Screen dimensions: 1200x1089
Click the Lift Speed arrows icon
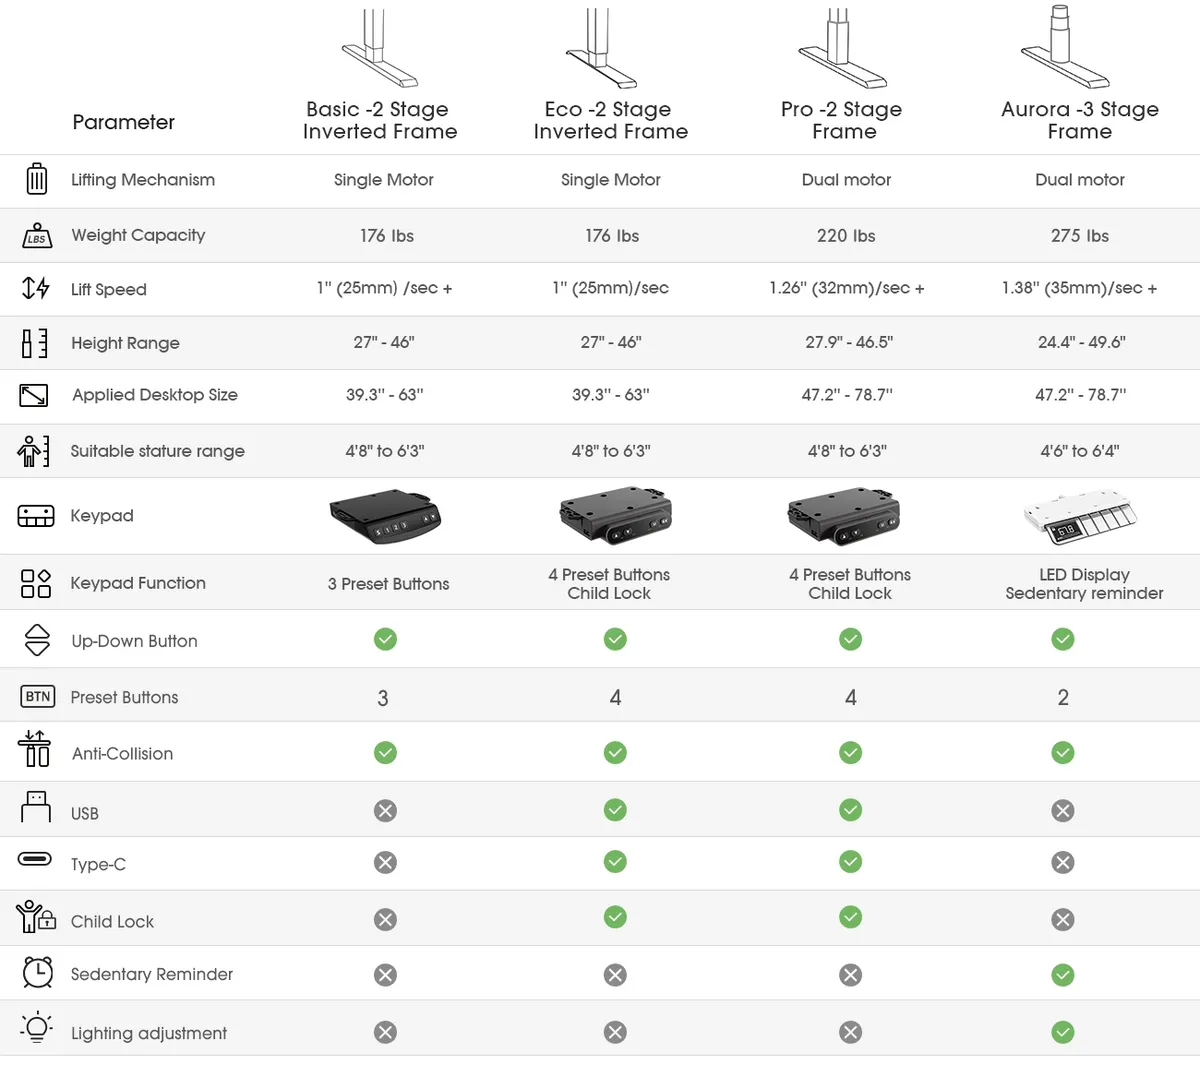click(36, 288)
